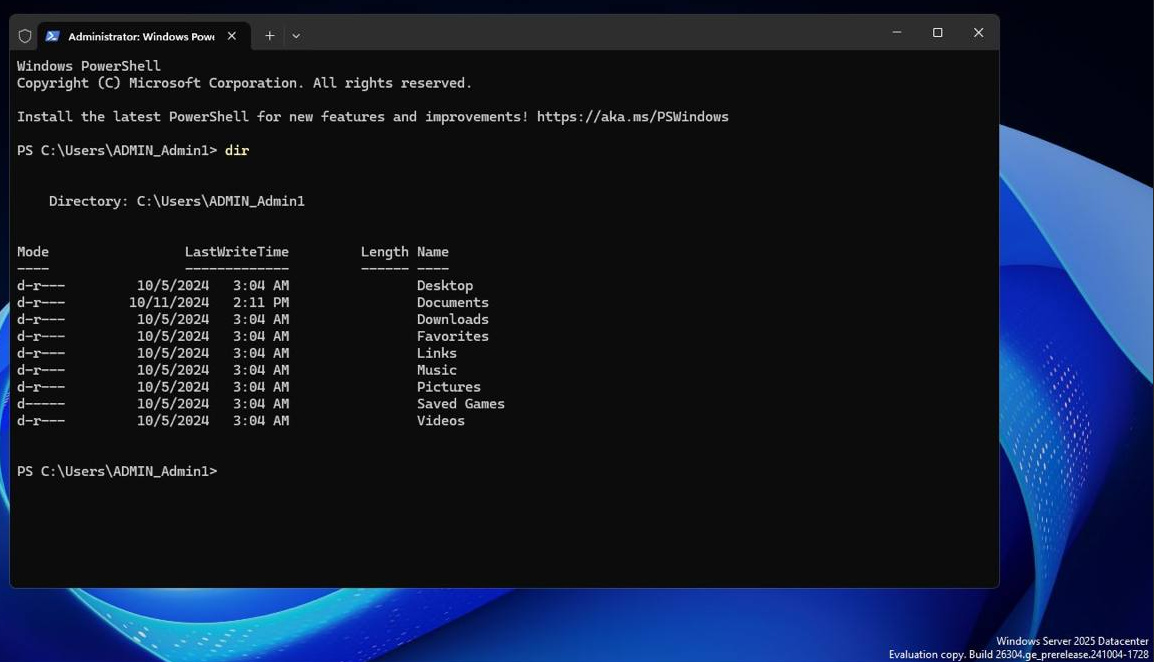Click the PowerShell icon on the tab
Screen dimensions: 1154x662
point(52,36)
